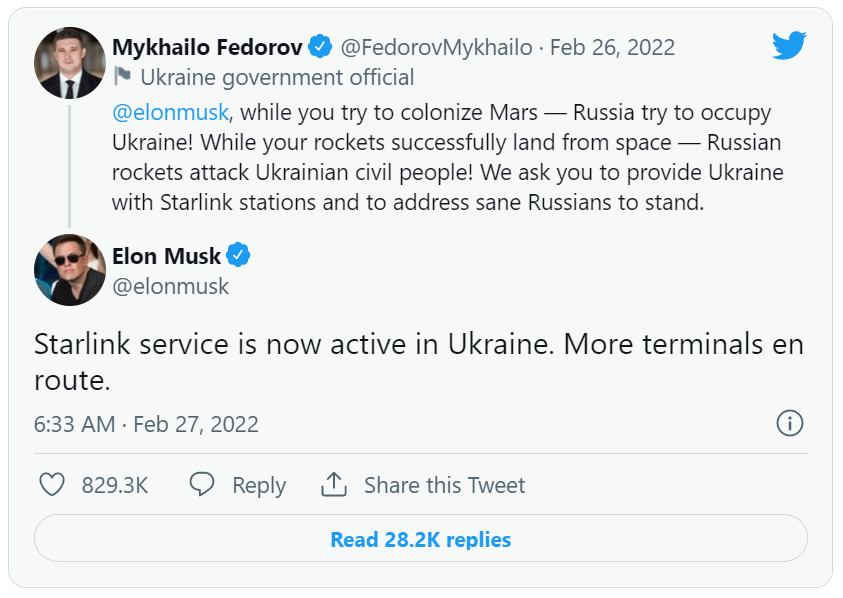
Task: Click the Twitter bird logo
Action: point(788,46)
